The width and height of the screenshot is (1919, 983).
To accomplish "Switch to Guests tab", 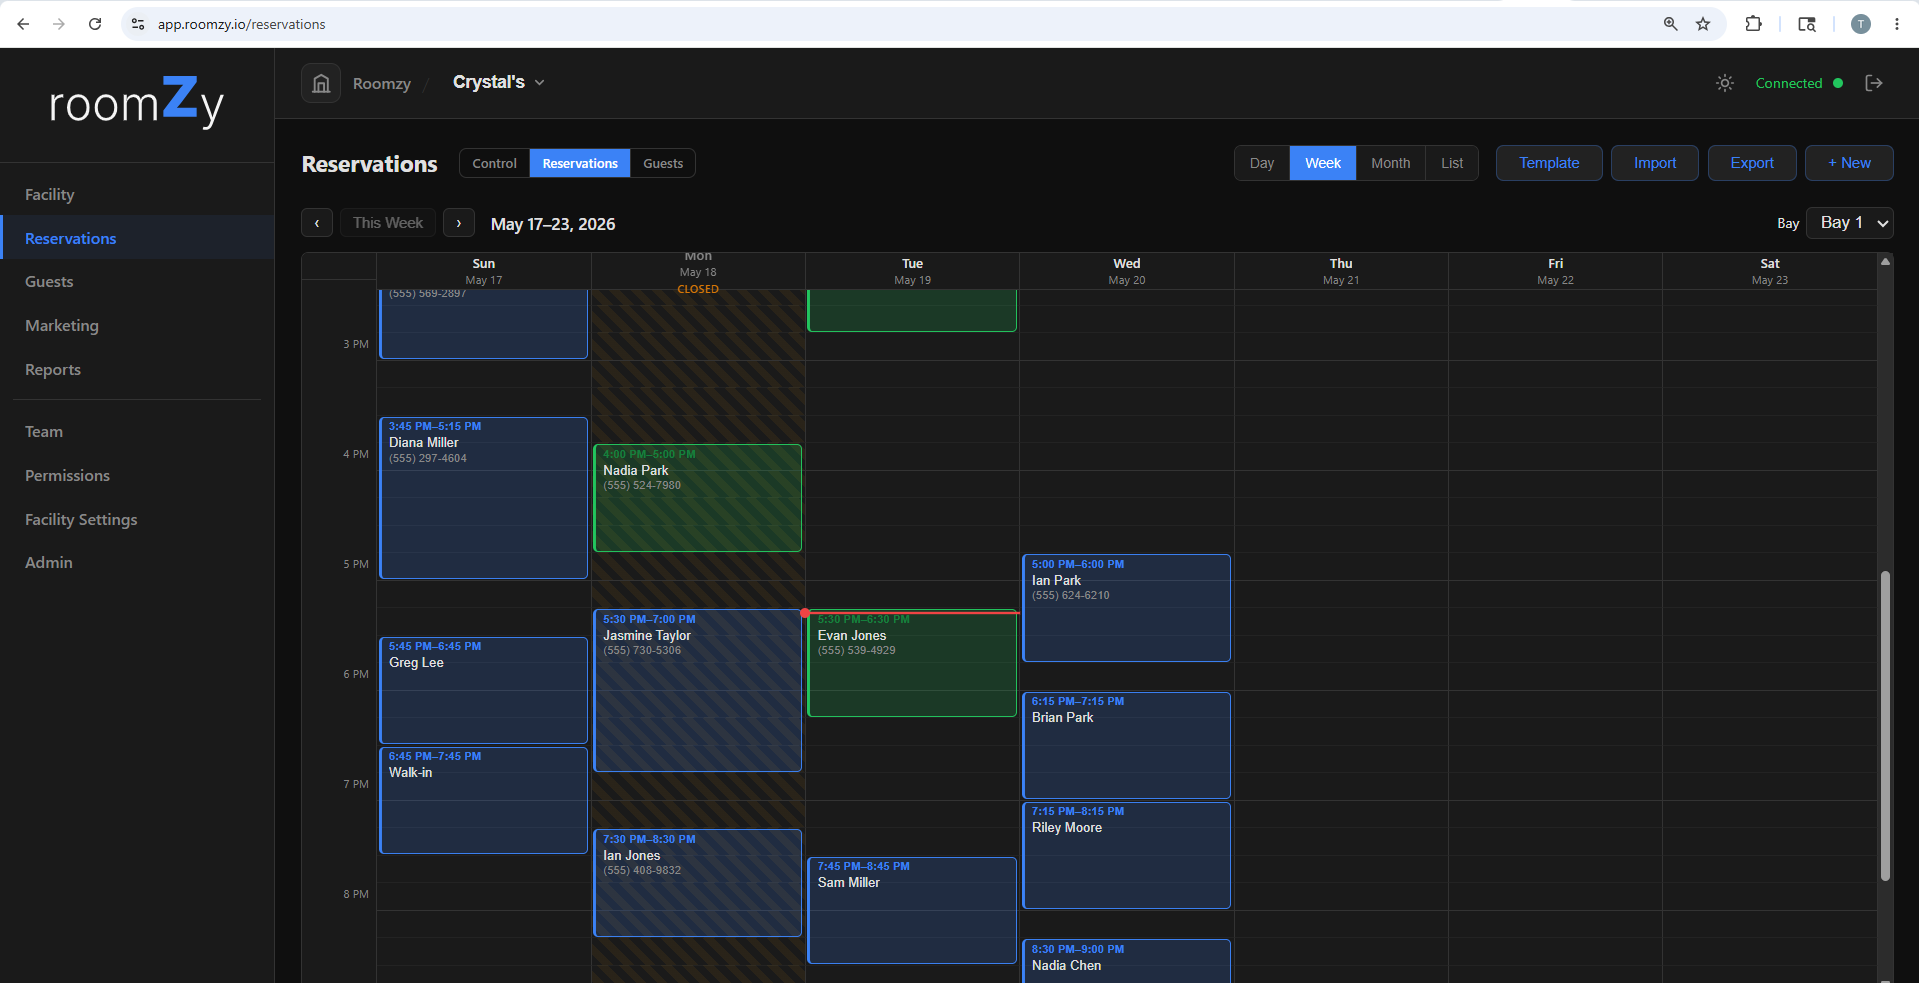I will pos(663,163).
